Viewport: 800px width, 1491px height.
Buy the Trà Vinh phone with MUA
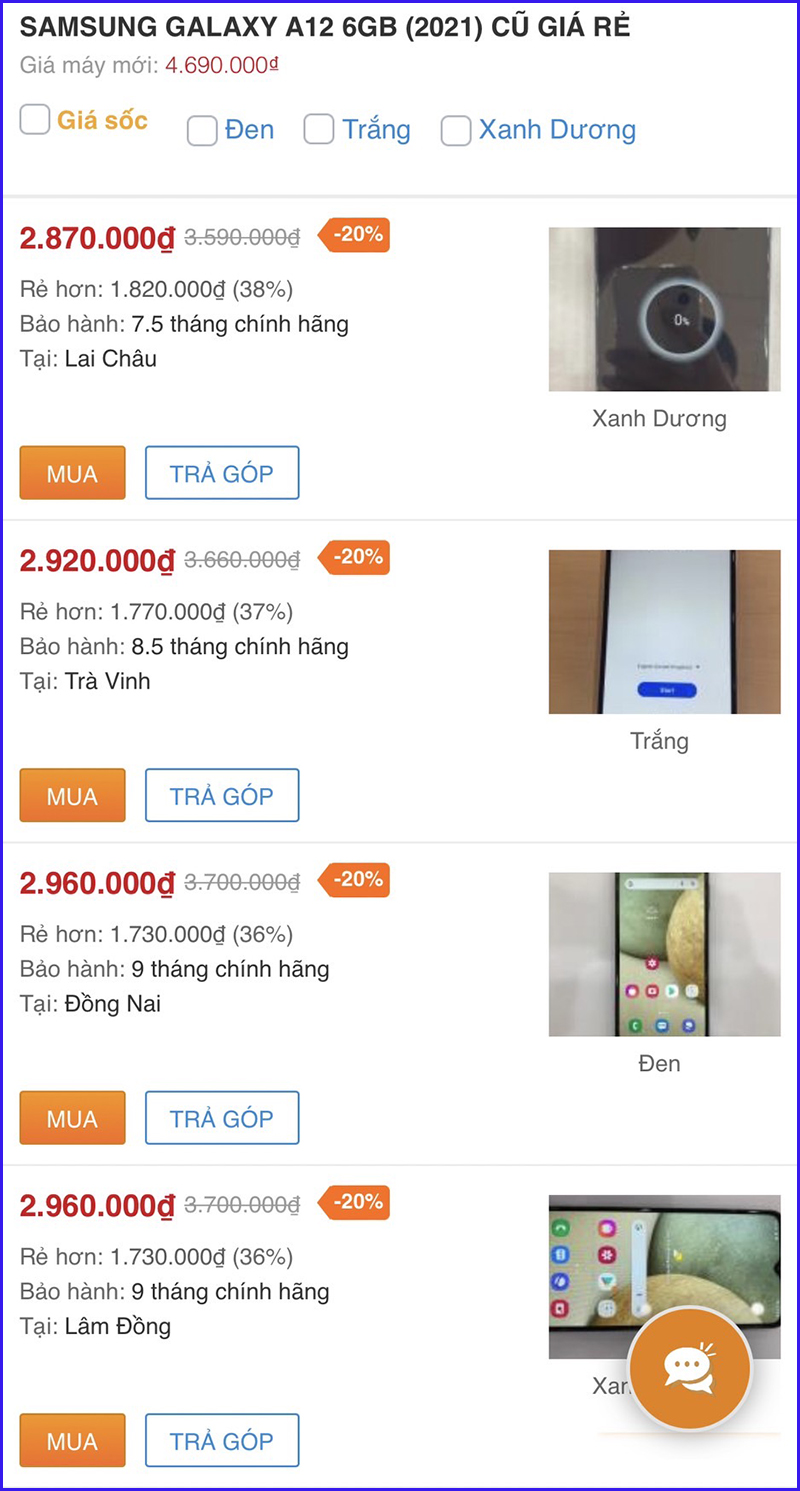pyautogui.click(x=72, y=795)
